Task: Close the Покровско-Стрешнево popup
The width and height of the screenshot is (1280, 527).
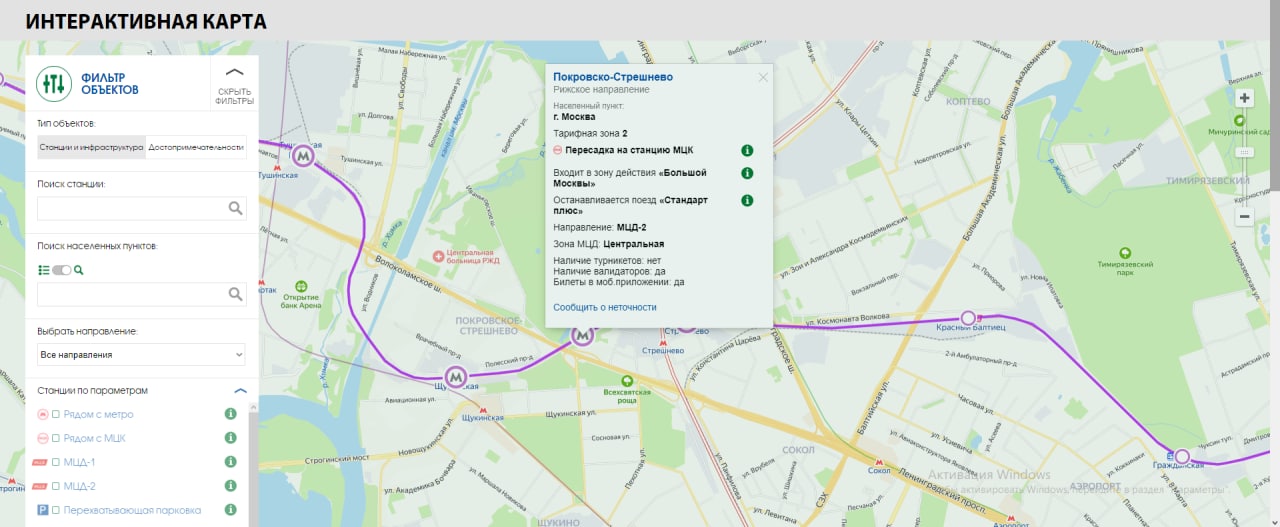Action: coord(763,77)
